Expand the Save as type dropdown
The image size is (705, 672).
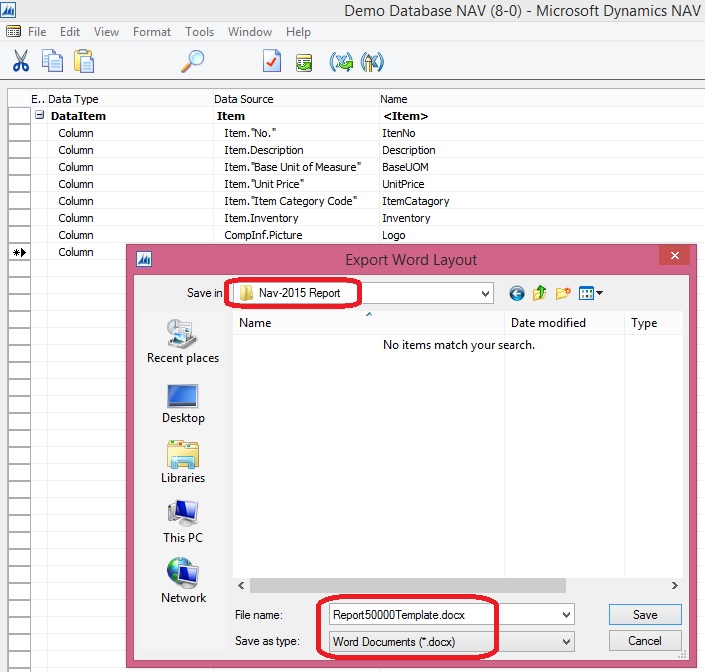point(567,641)
